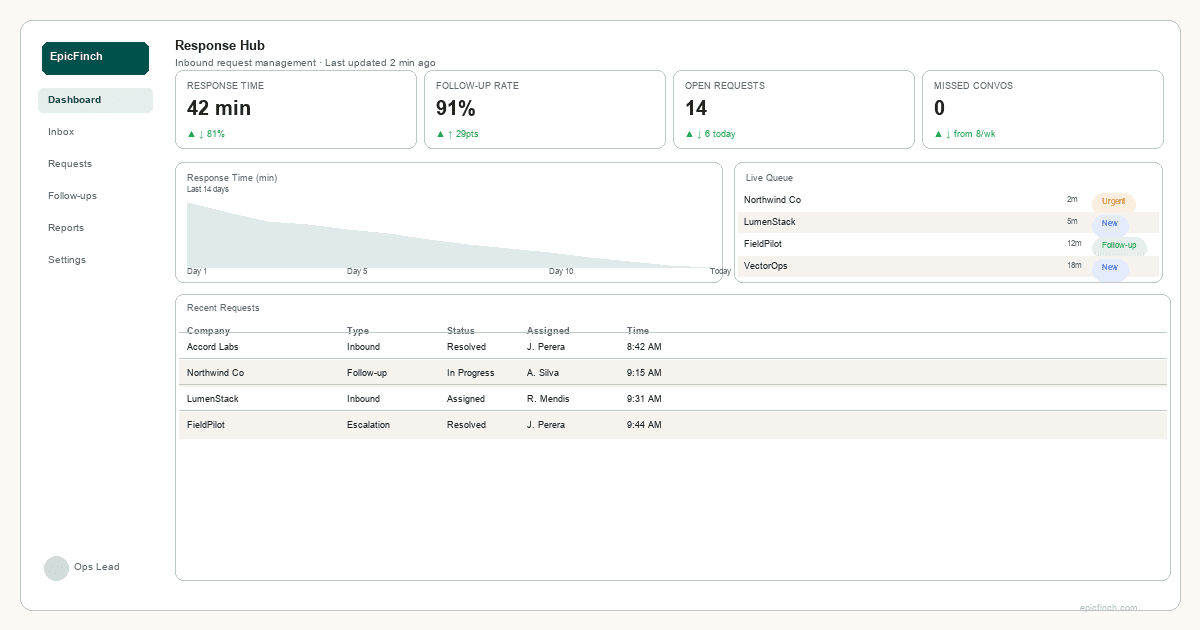Toggle the New badge on LumenStack
1200x630 pixels.
pos(1109,223)
